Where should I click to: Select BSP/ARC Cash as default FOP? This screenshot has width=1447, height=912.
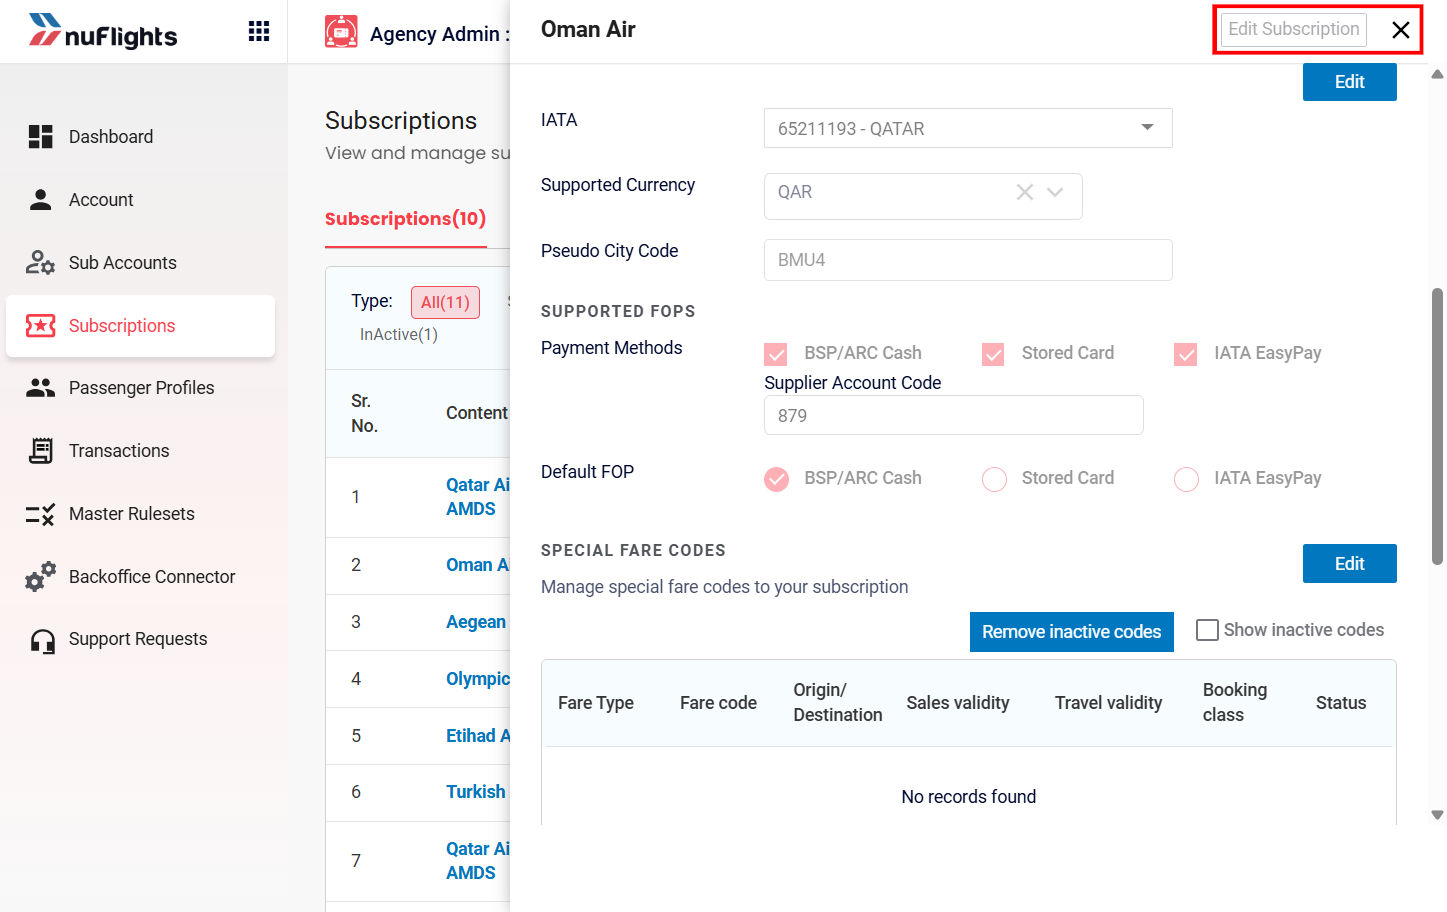pos(777,479)
